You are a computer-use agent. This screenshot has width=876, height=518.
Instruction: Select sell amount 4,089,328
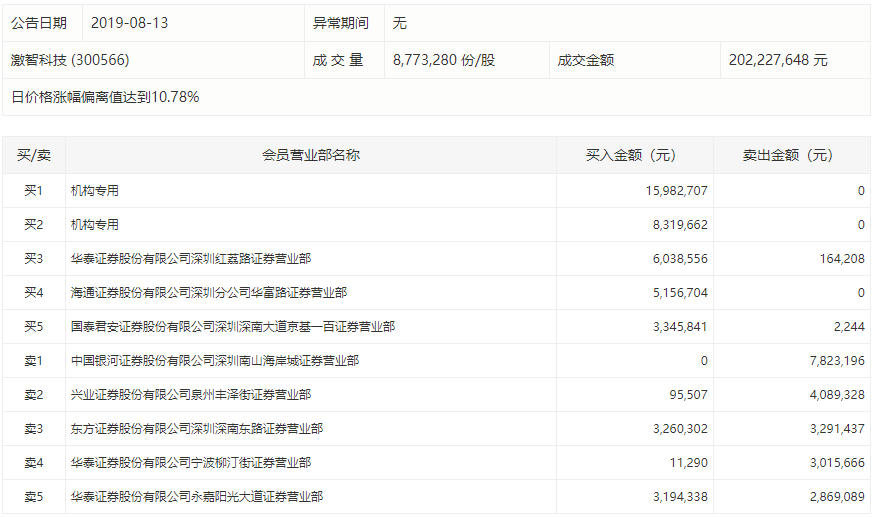837,395
